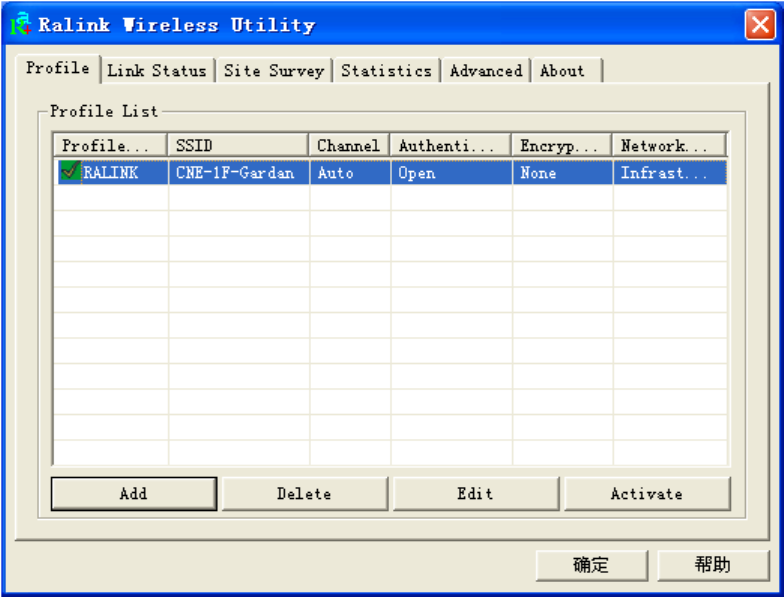Viewport: 784px width, 597px height.
Task: Click the None encryption cell
Action: coord(563,172)
